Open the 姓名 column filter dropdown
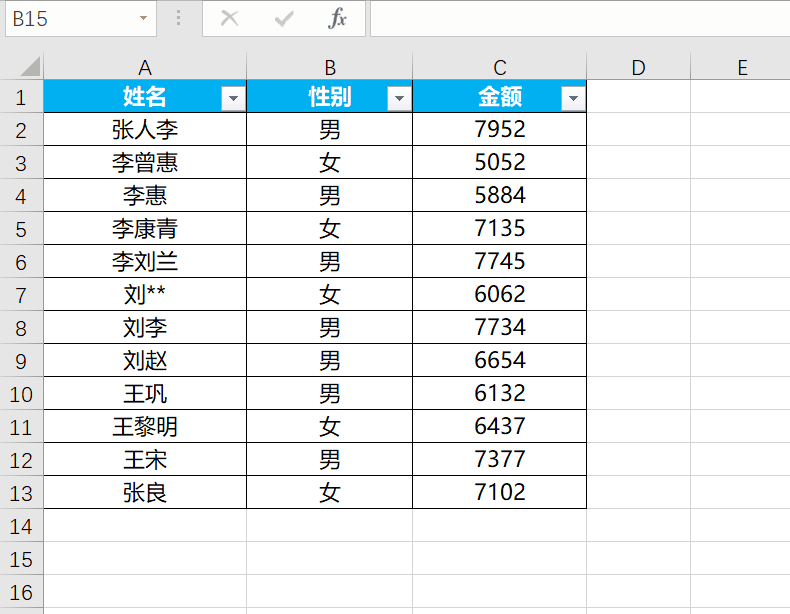The height and width of the screenshot is (614, 790). pos(233,98)
